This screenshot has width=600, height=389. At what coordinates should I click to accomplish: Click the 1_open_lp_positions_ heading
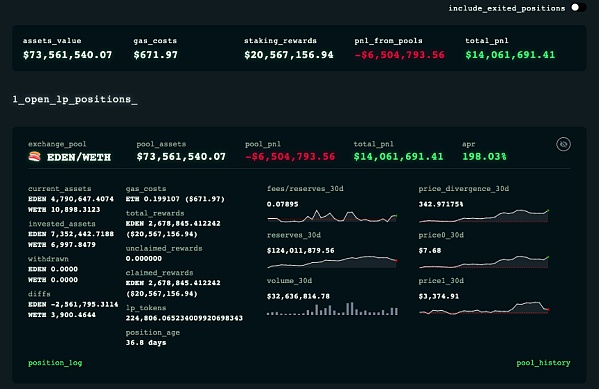[x=75, y=99]
